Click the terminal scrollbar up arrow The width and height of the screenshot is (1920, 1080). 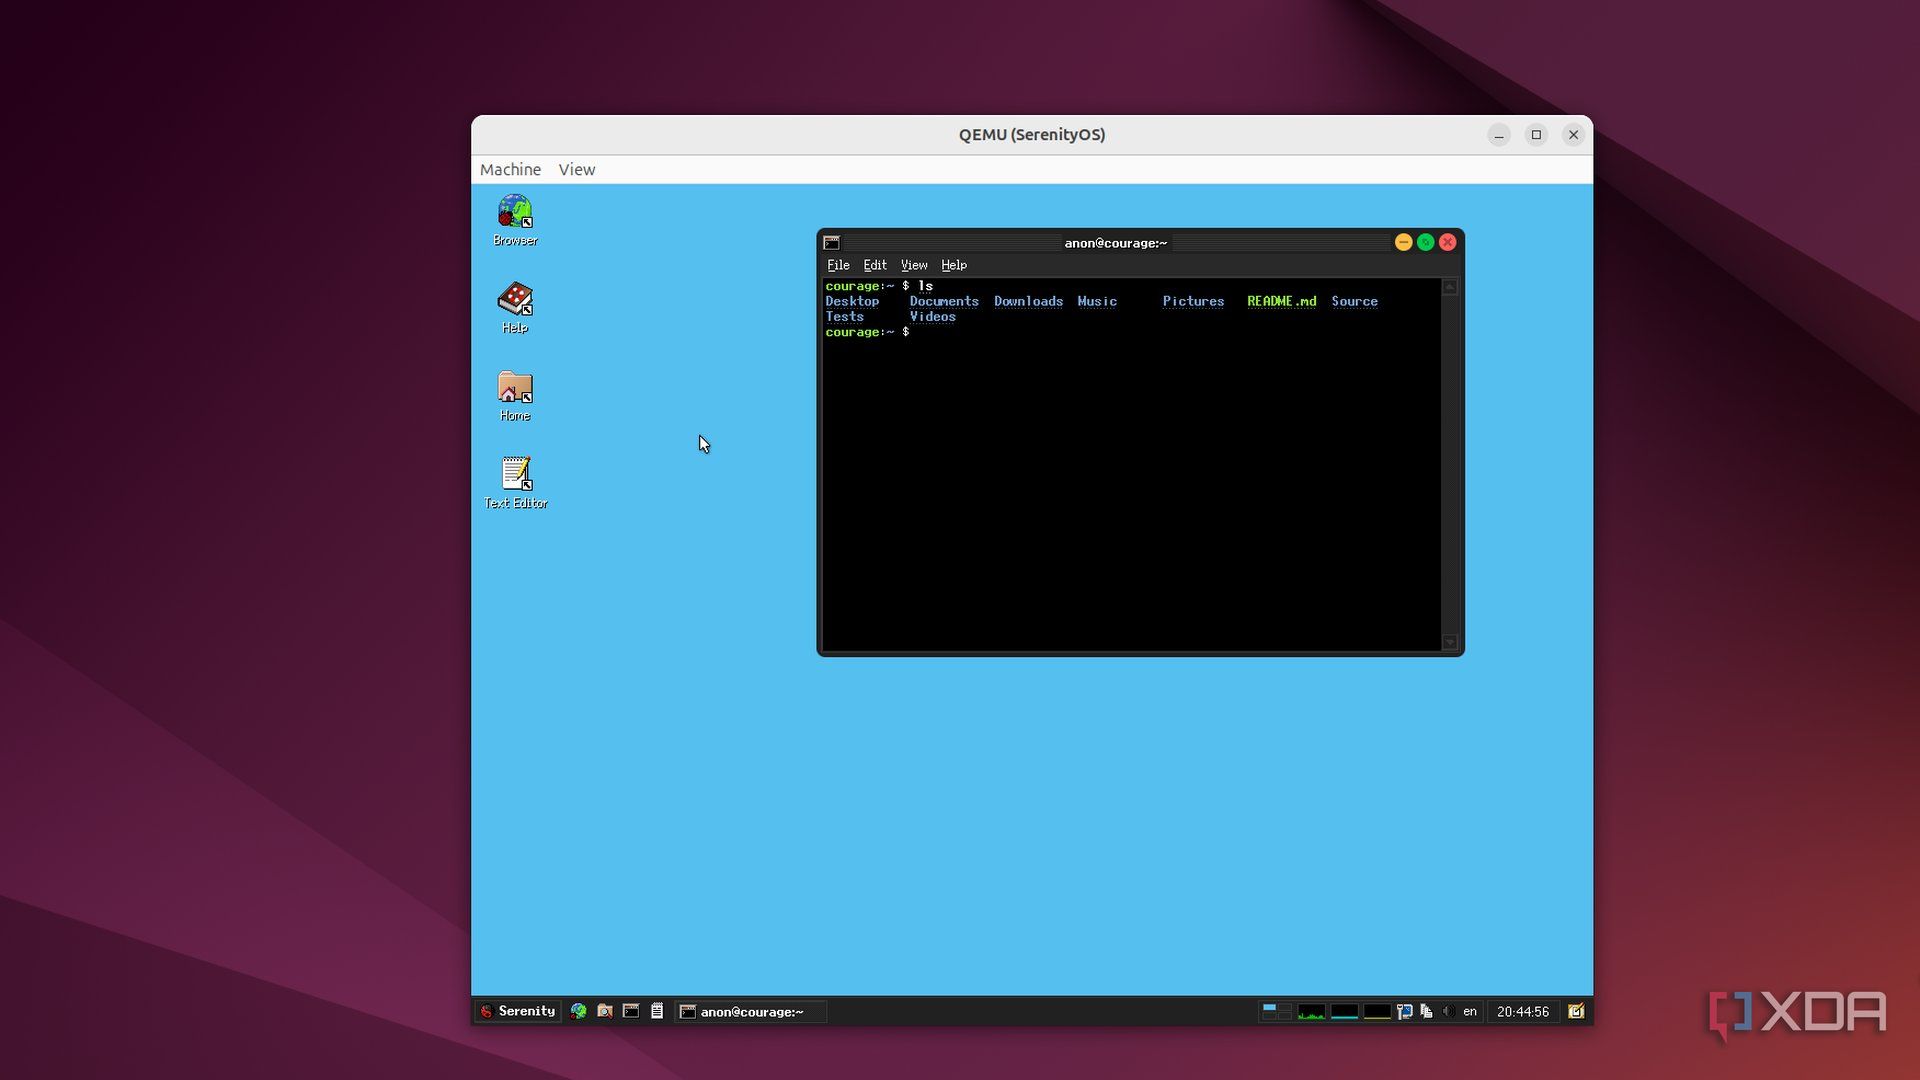pyautogui.click(x=1450, y=287)
